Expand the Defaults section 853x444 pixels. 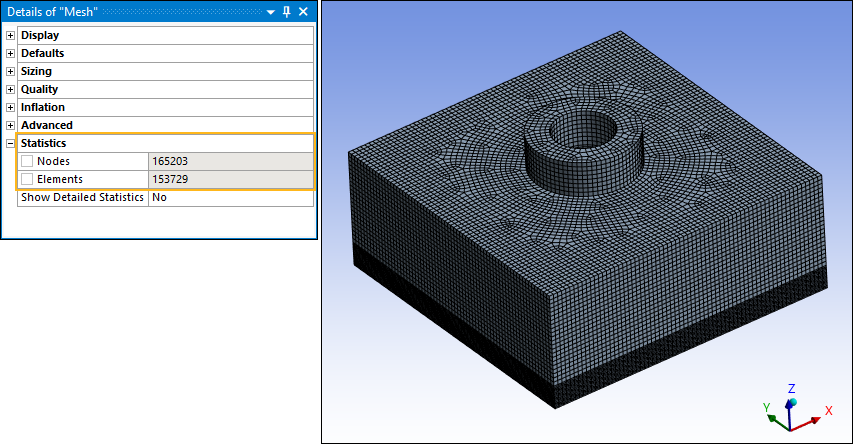[11, 53]
